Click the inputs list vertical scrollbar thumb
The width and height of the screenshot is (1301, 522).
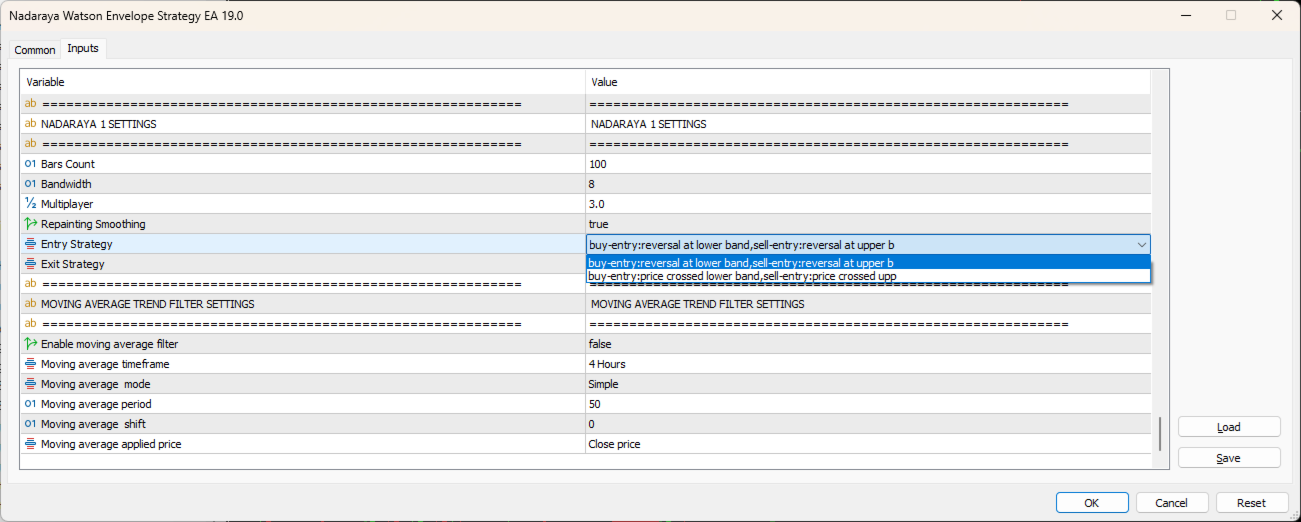click(1159, 434)
